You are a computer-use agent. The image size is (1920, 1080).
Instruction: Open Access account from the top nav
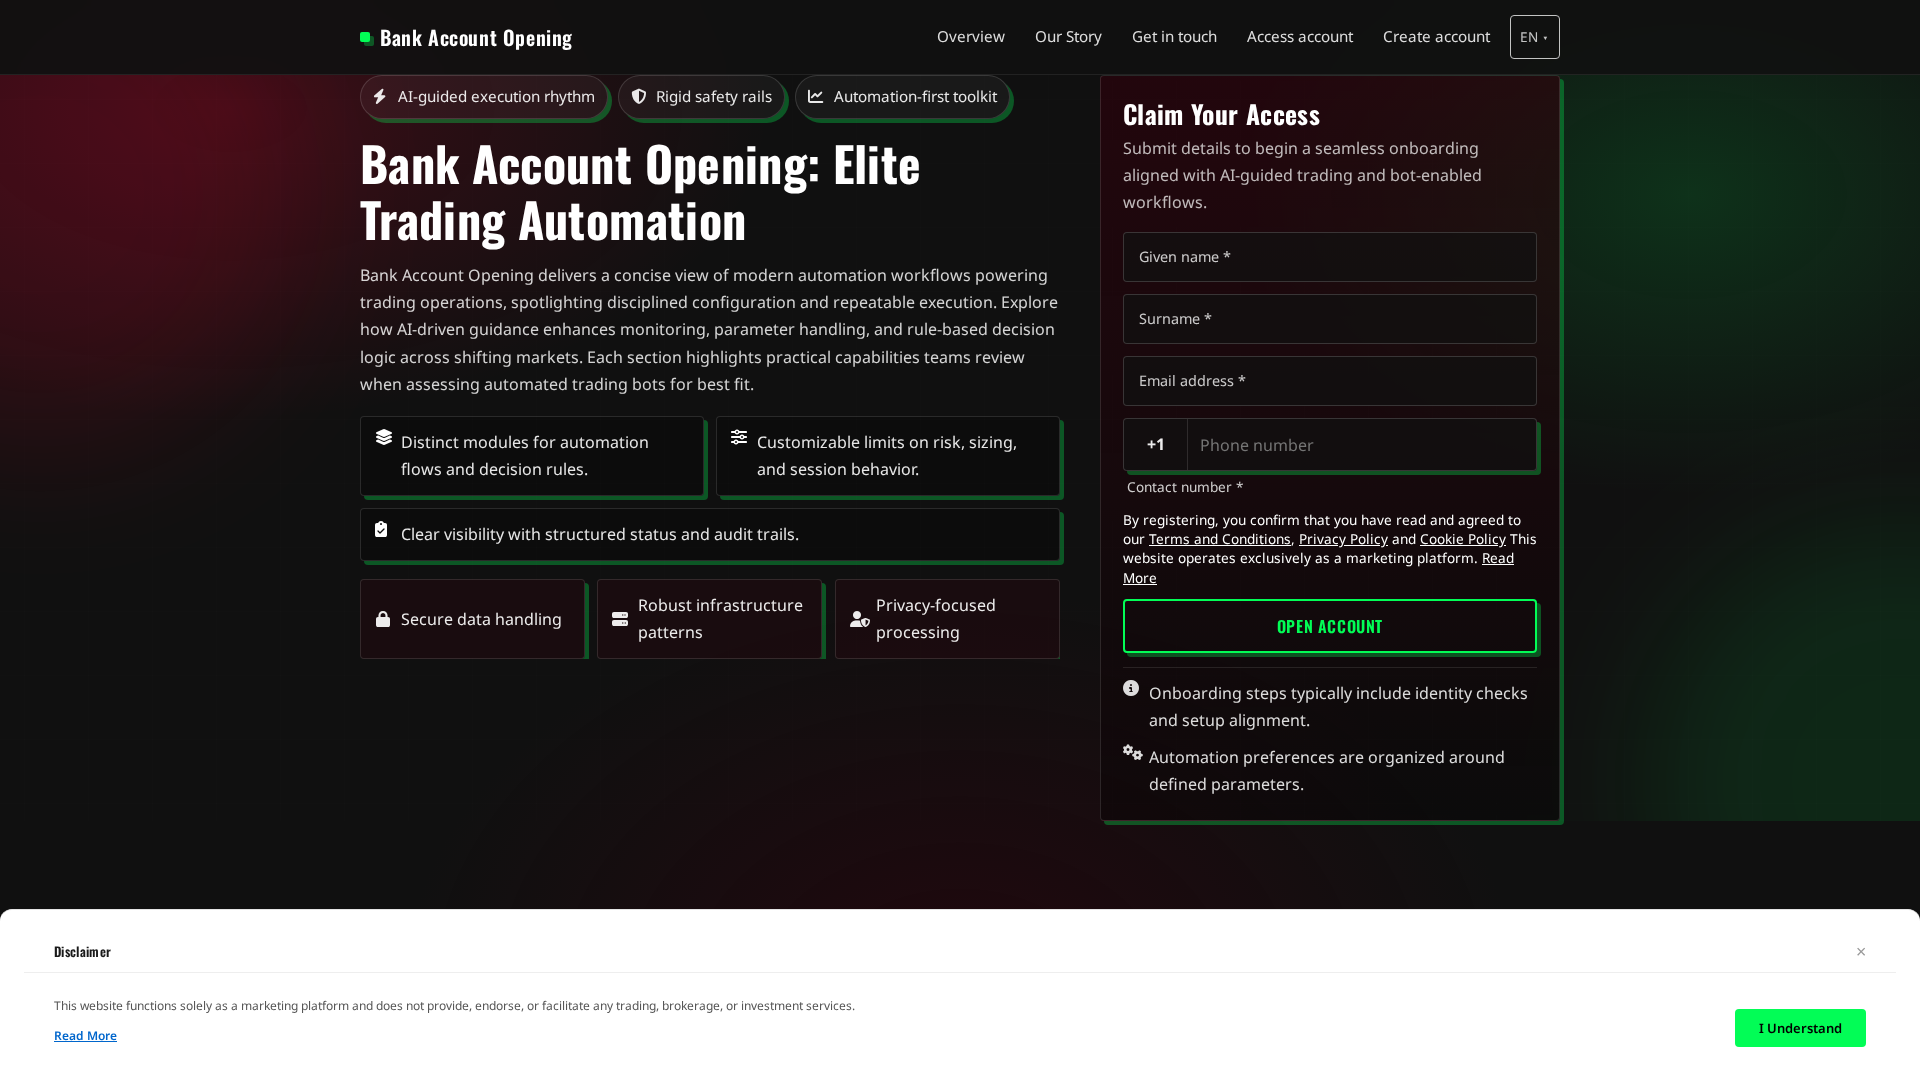1300,37
